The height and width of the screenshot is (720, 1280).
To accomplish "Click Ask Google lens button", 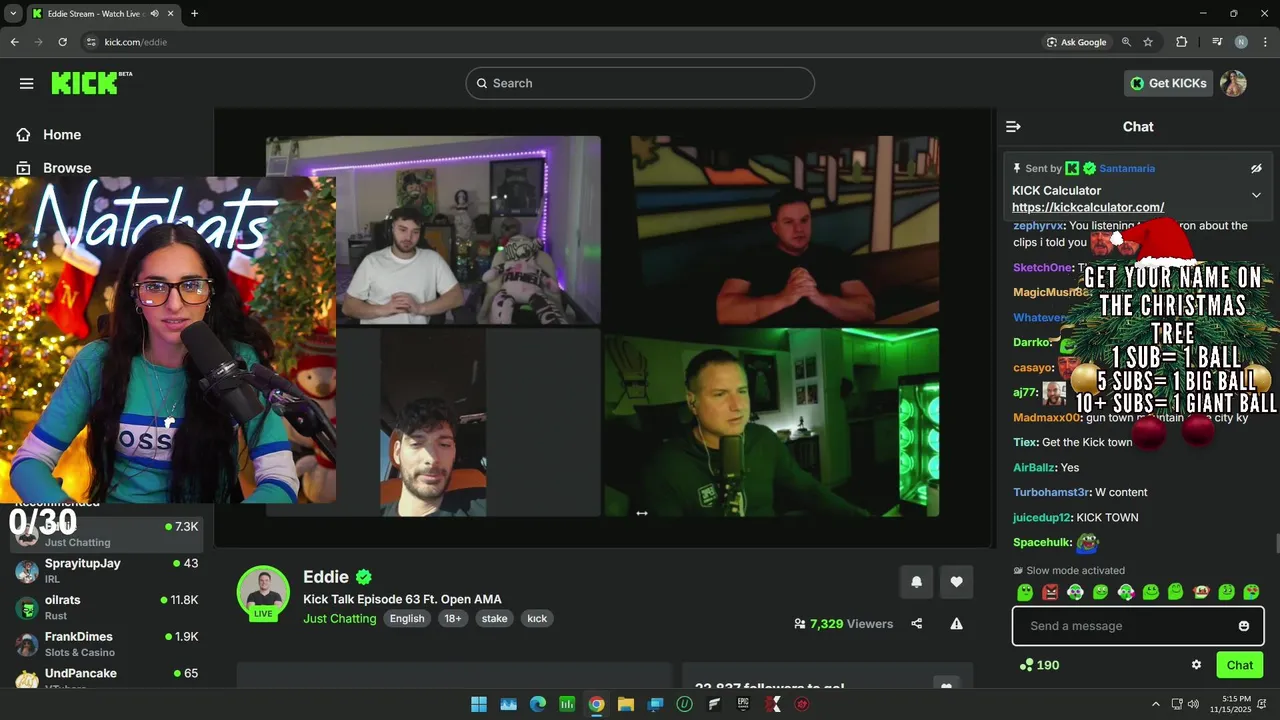I will tap(1076, 42).
